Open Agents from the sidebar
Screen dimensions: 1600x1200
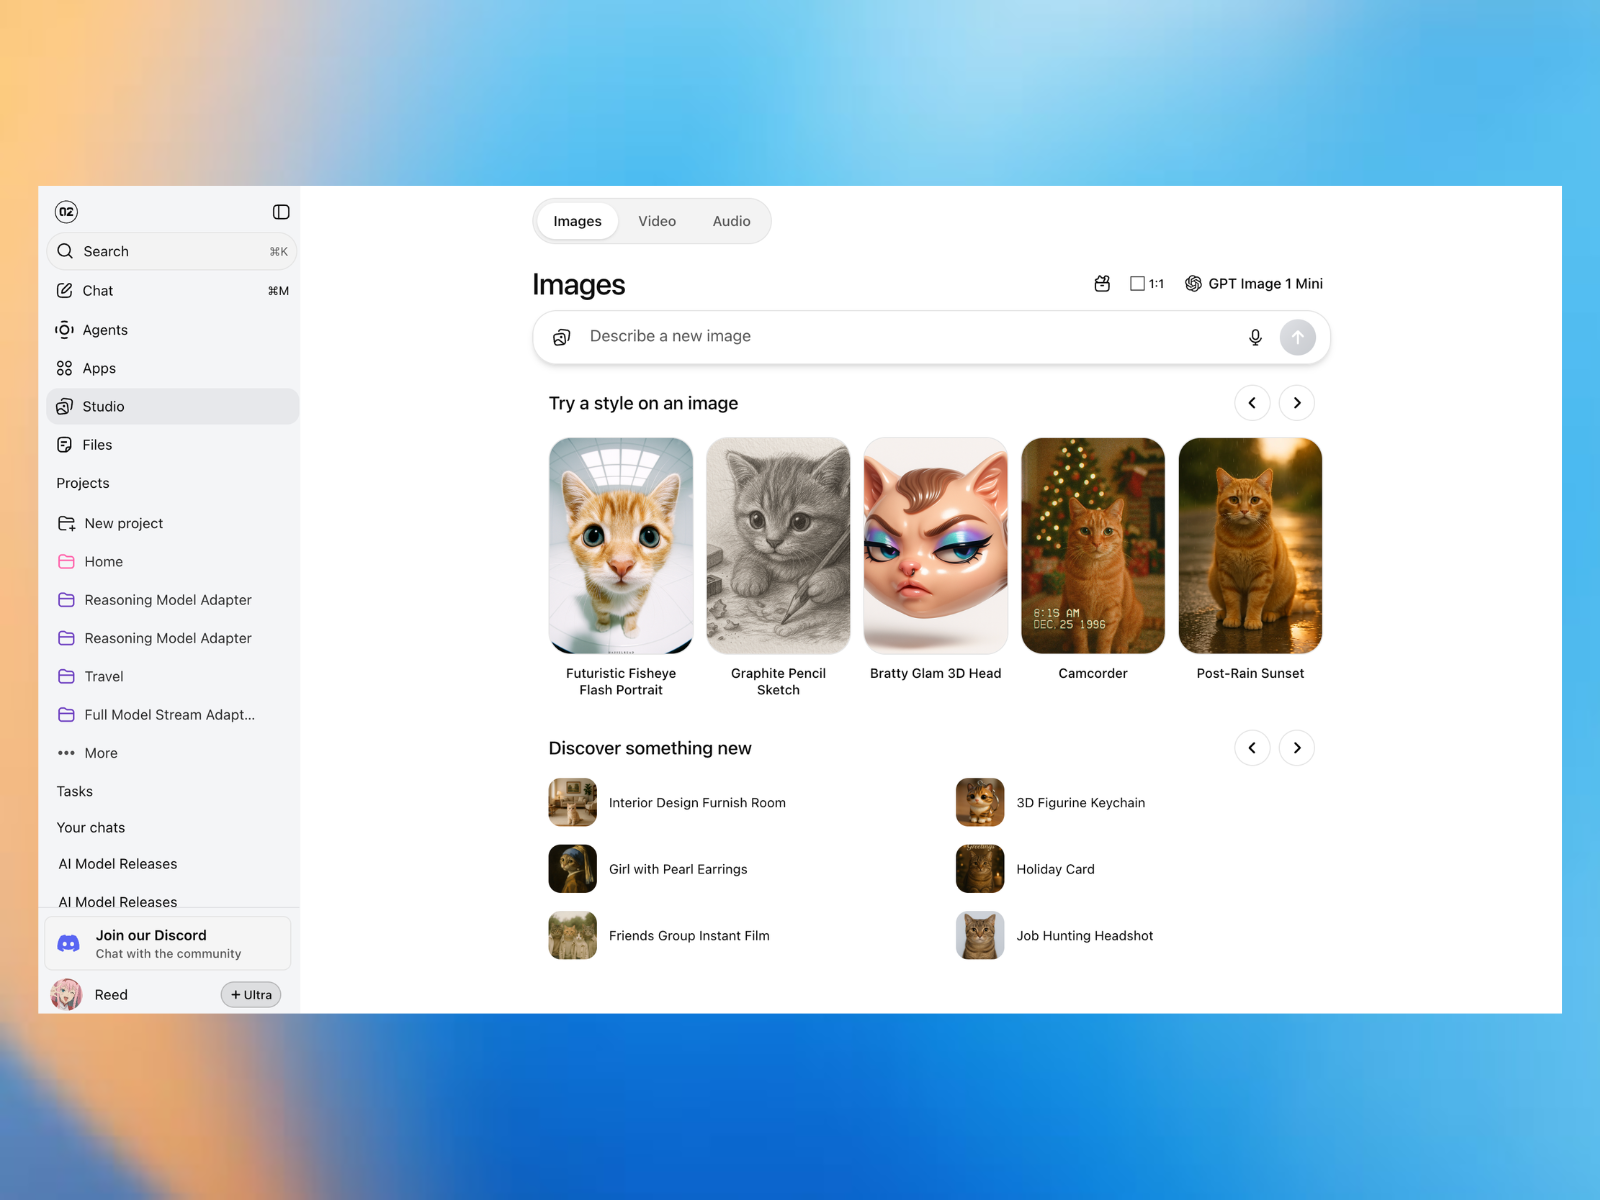(x=105, y=330)
